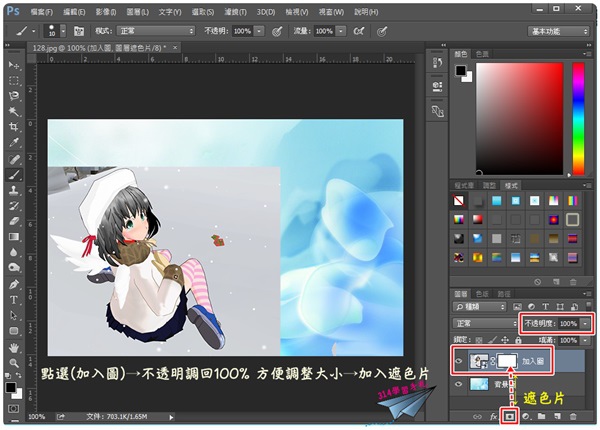Open the 基本功能 workspace dropdown
The height and width of the screenshot is (430, 600).
tap(558, 31)
